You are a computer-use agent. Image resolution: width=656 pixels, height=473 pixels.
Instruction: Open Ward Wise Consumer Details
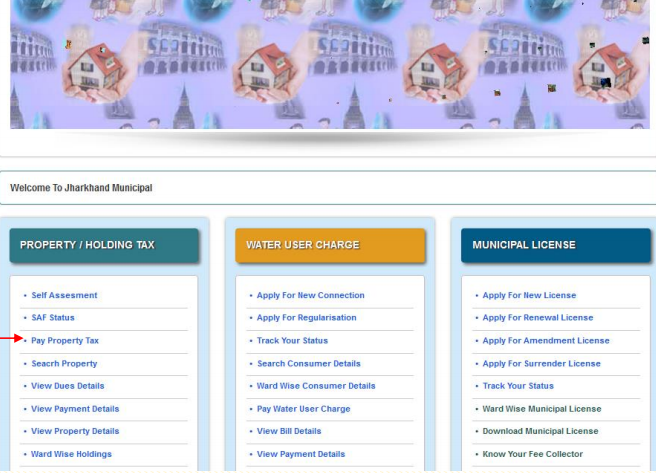[x=316, y=386]
